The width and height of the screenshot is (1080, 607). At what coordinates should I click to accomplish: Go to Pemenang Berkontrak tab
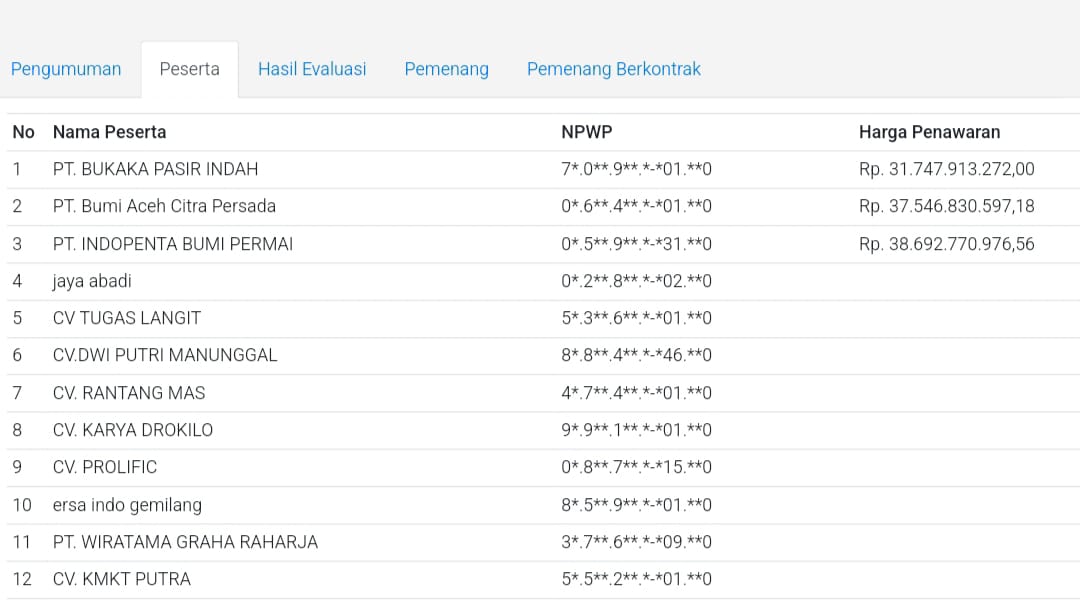point(613,69)
